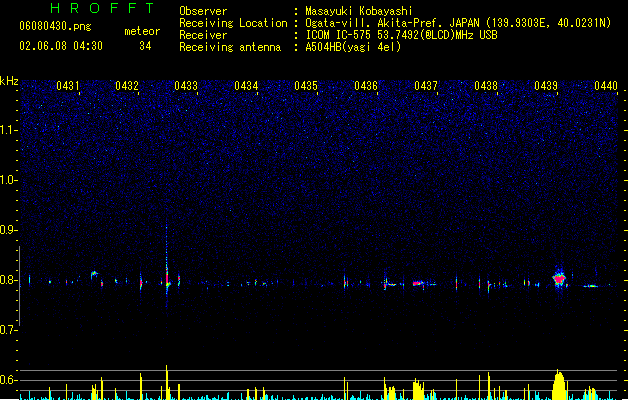Click the 0438 time marker
This screenshot has height=400, width=629.
[486, 86]
